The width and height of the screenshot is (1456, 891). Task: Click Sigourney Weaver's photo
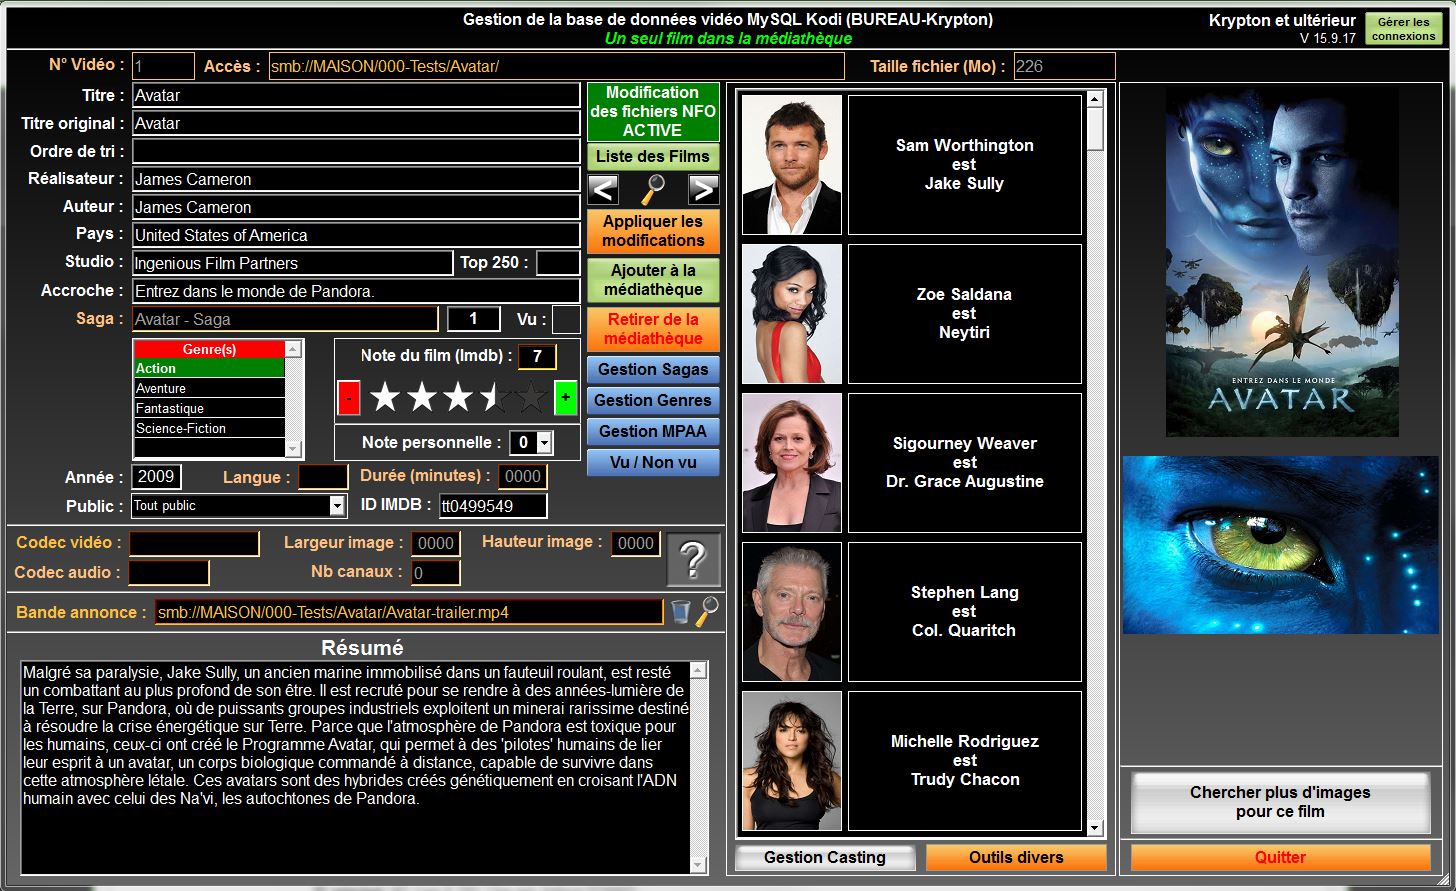[792, 463]
